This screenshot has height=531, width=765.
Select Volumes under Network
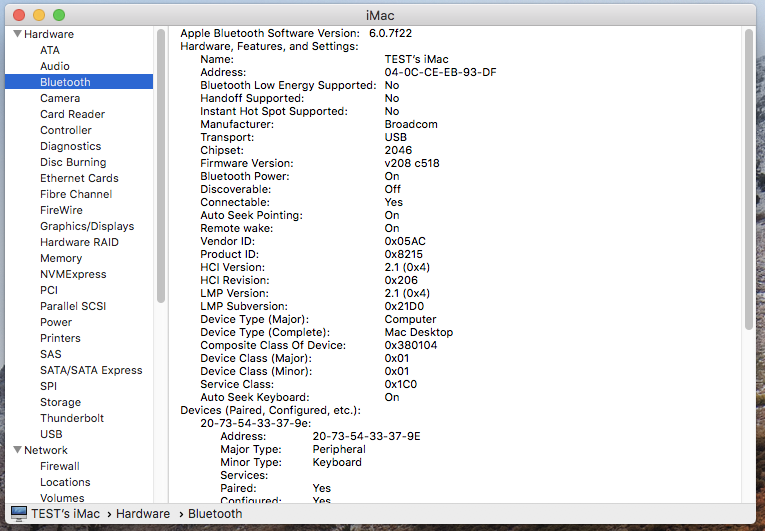pyautogui.click(x=62, y=498)
